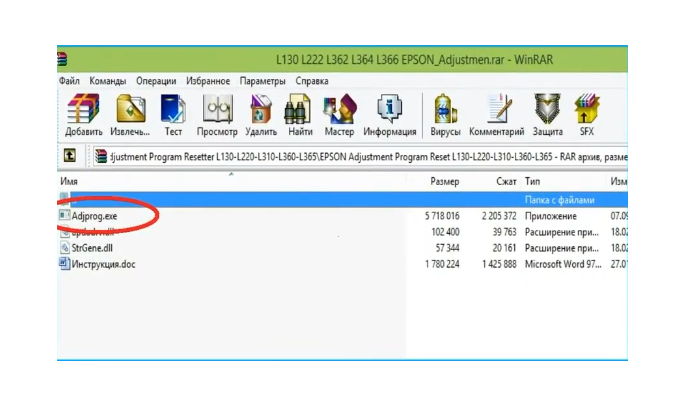Click the archive path address field
This screenshot has width=700, height=400.
[x=361, y=157]
